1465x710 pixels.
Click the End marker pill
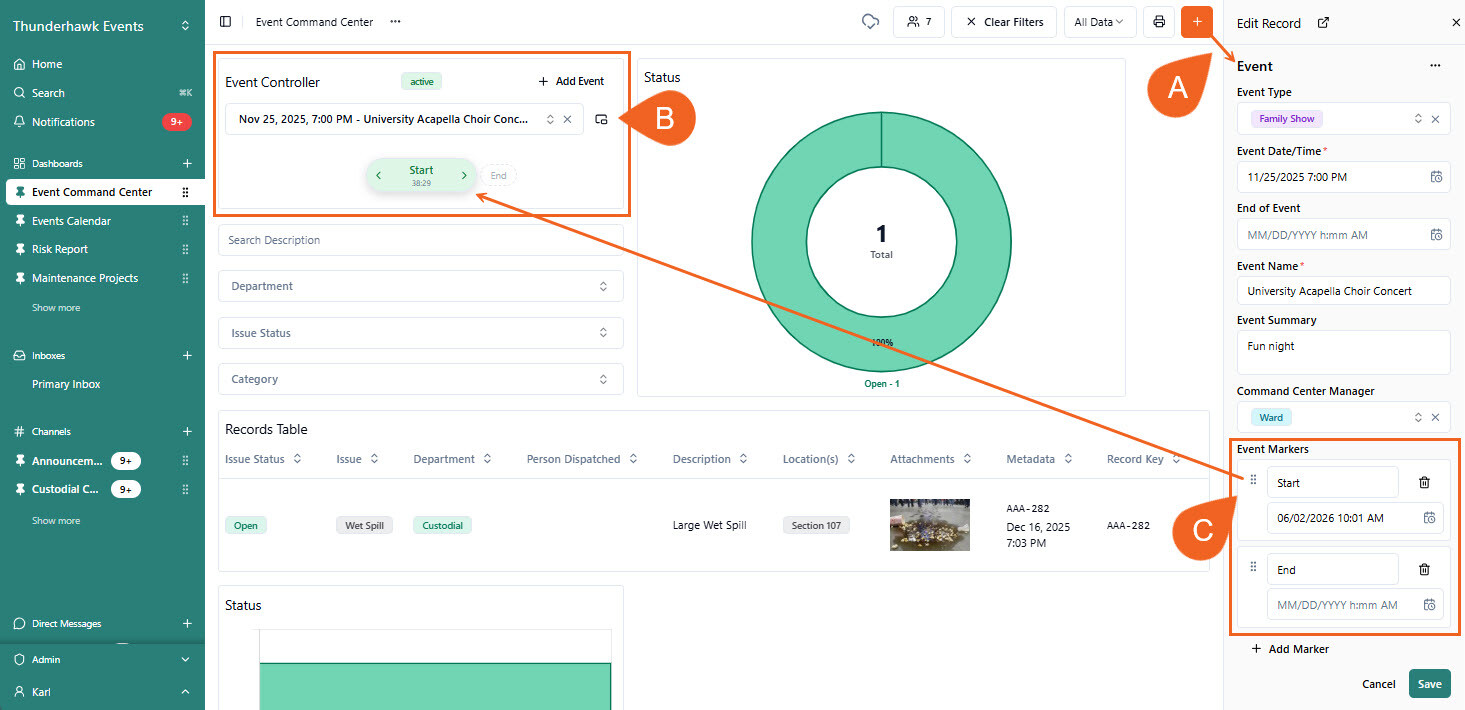(x=498, y=175)
